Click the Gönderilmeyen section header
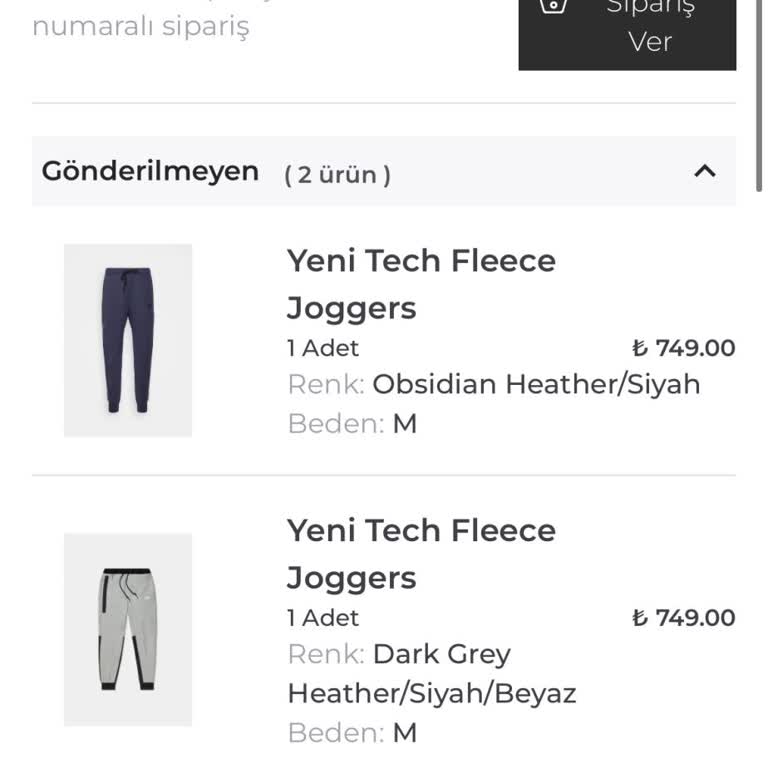 tap(384, 171)
